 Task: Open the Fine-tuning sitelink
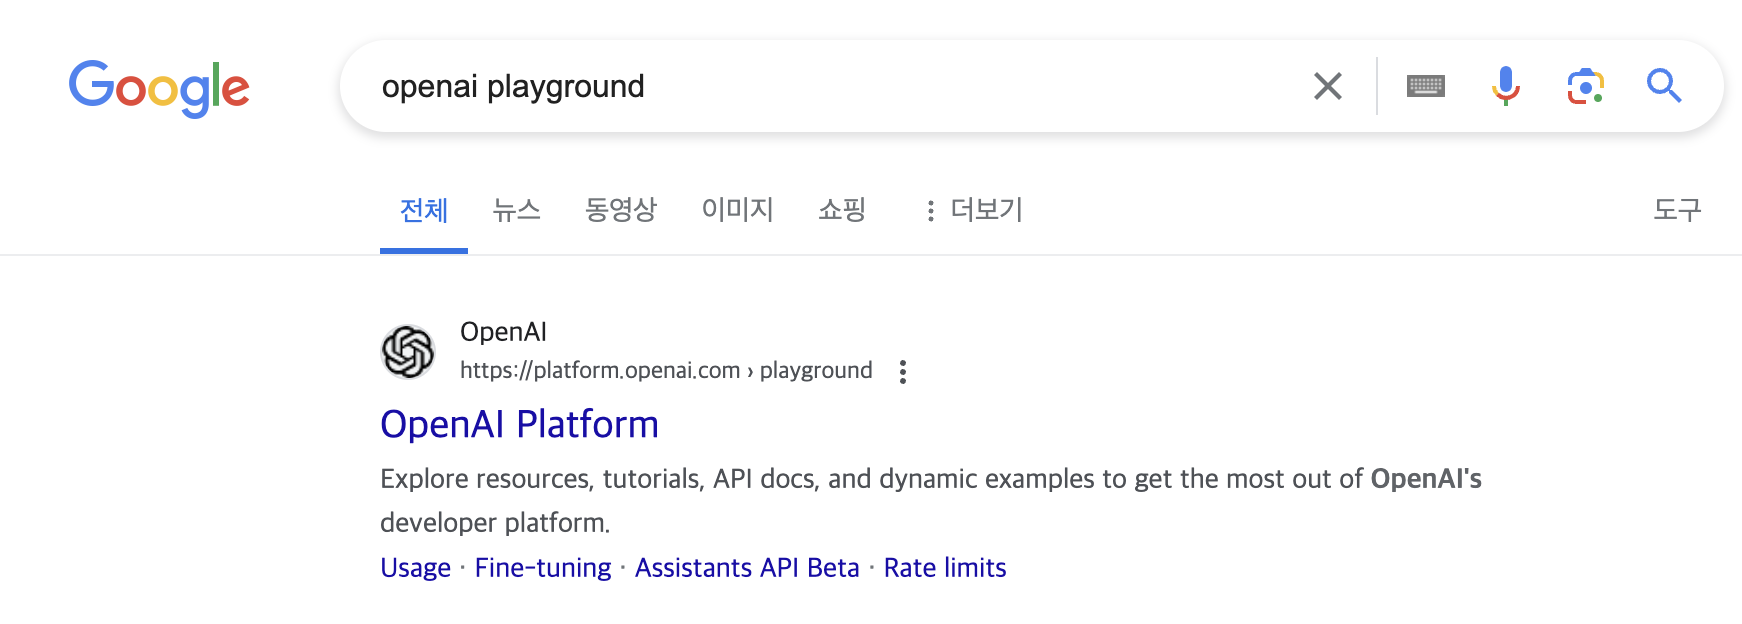(543, 568)
